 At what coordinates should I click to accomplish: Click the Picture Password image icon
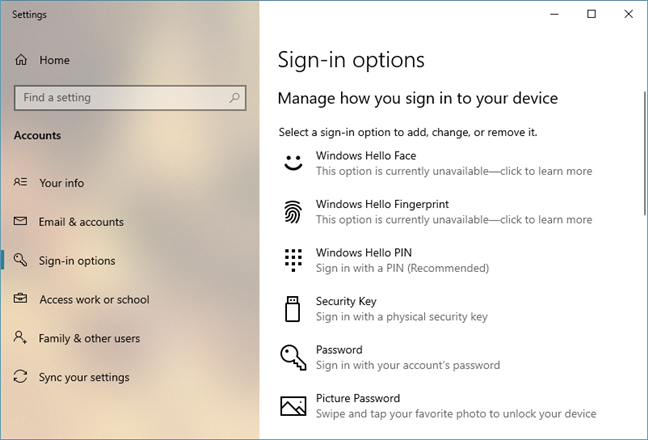click(293, 406)
